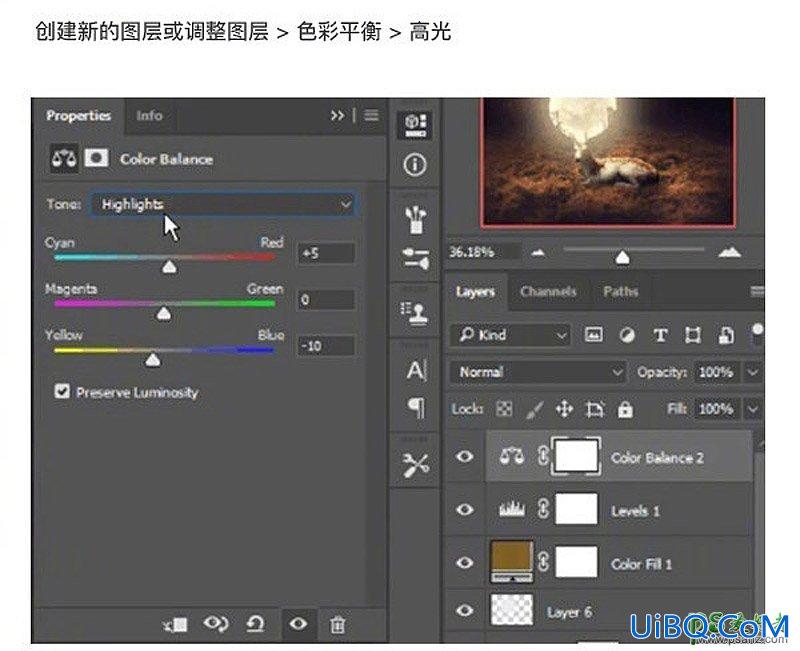Click Navigator zoom in large mountains

pyautogui.click(x=730, y=251)
